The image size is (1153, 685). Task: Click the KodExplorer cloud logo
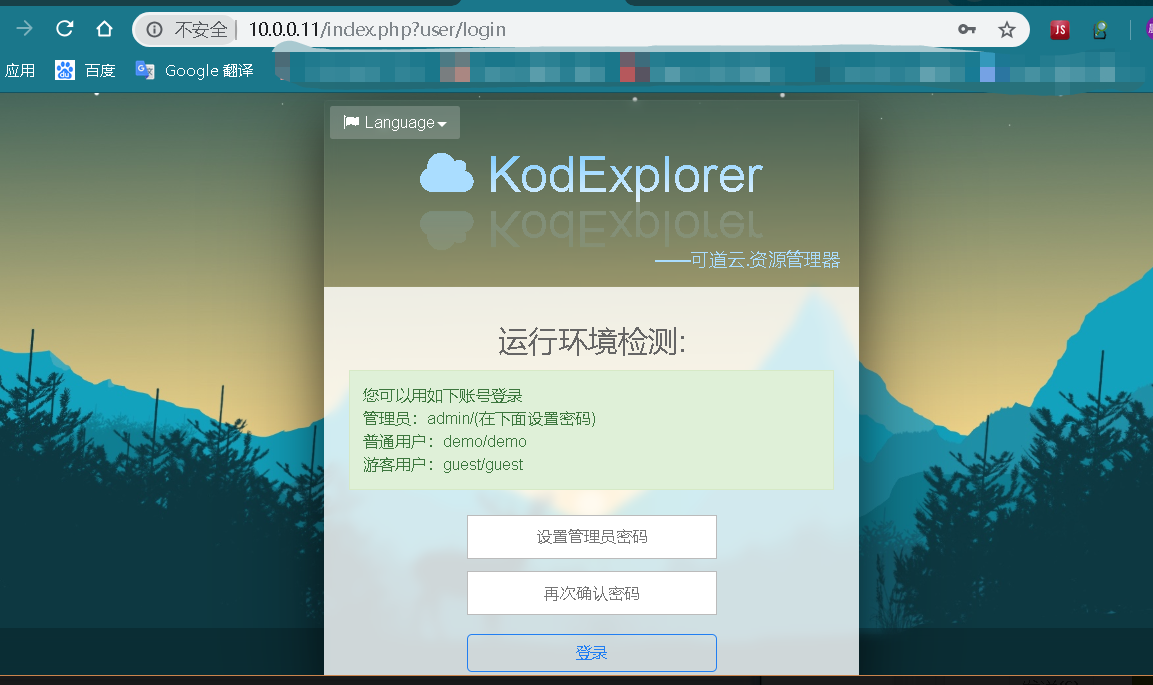tap(447, 173)
